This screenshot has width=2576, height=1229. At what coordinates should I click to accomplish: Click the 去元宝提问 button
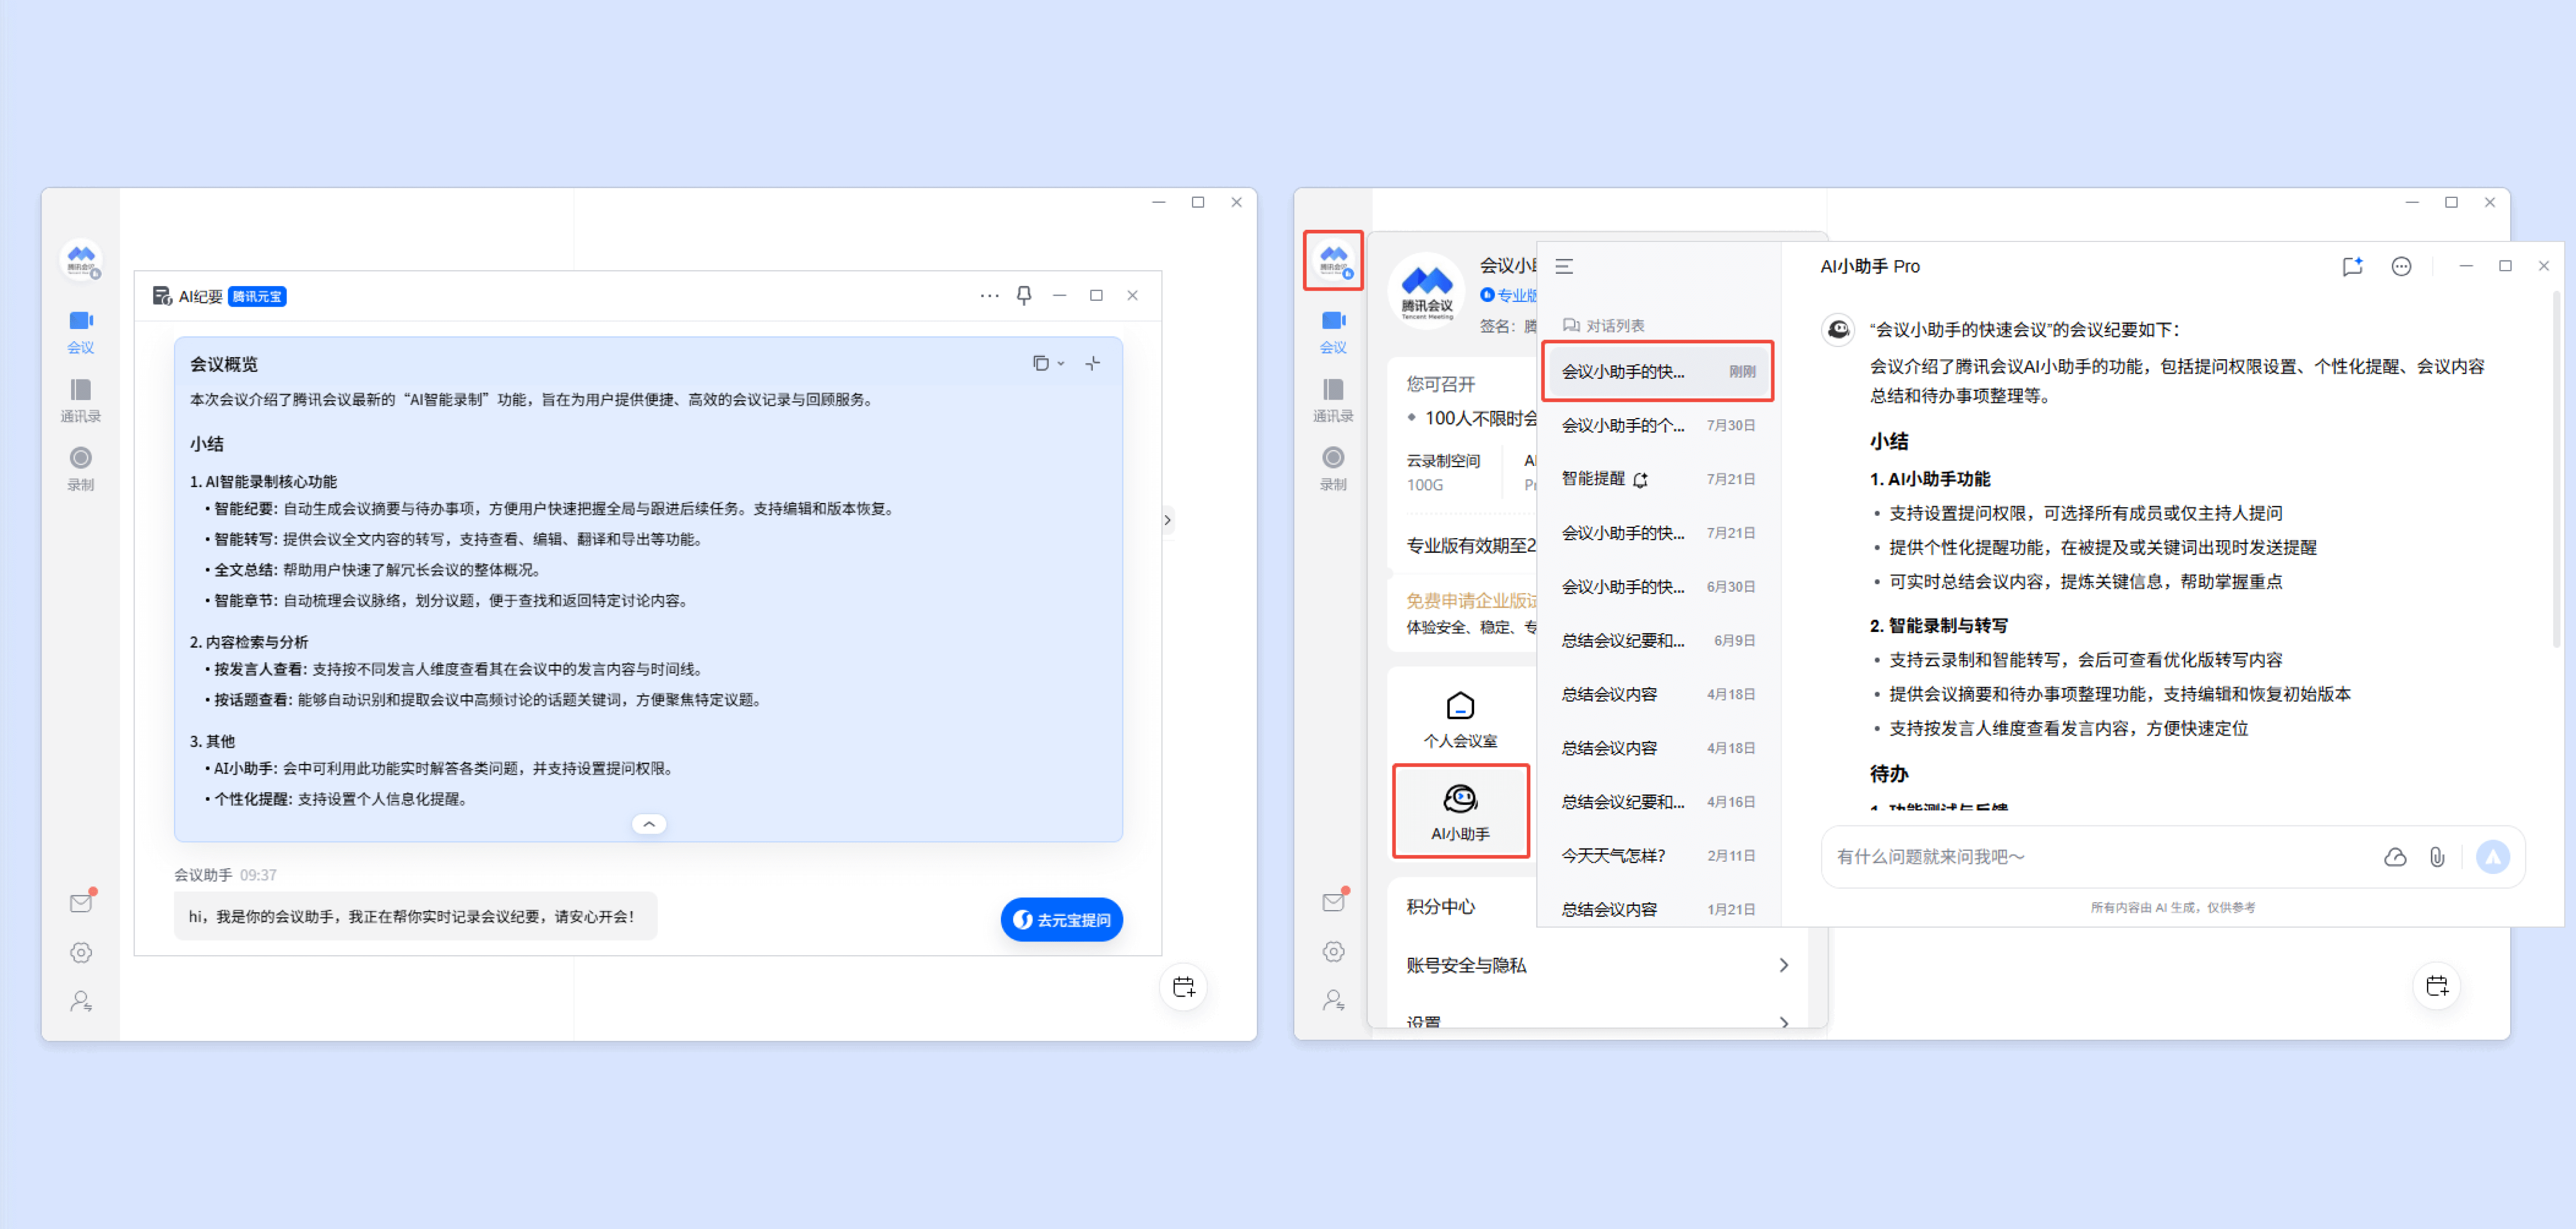1061,919
